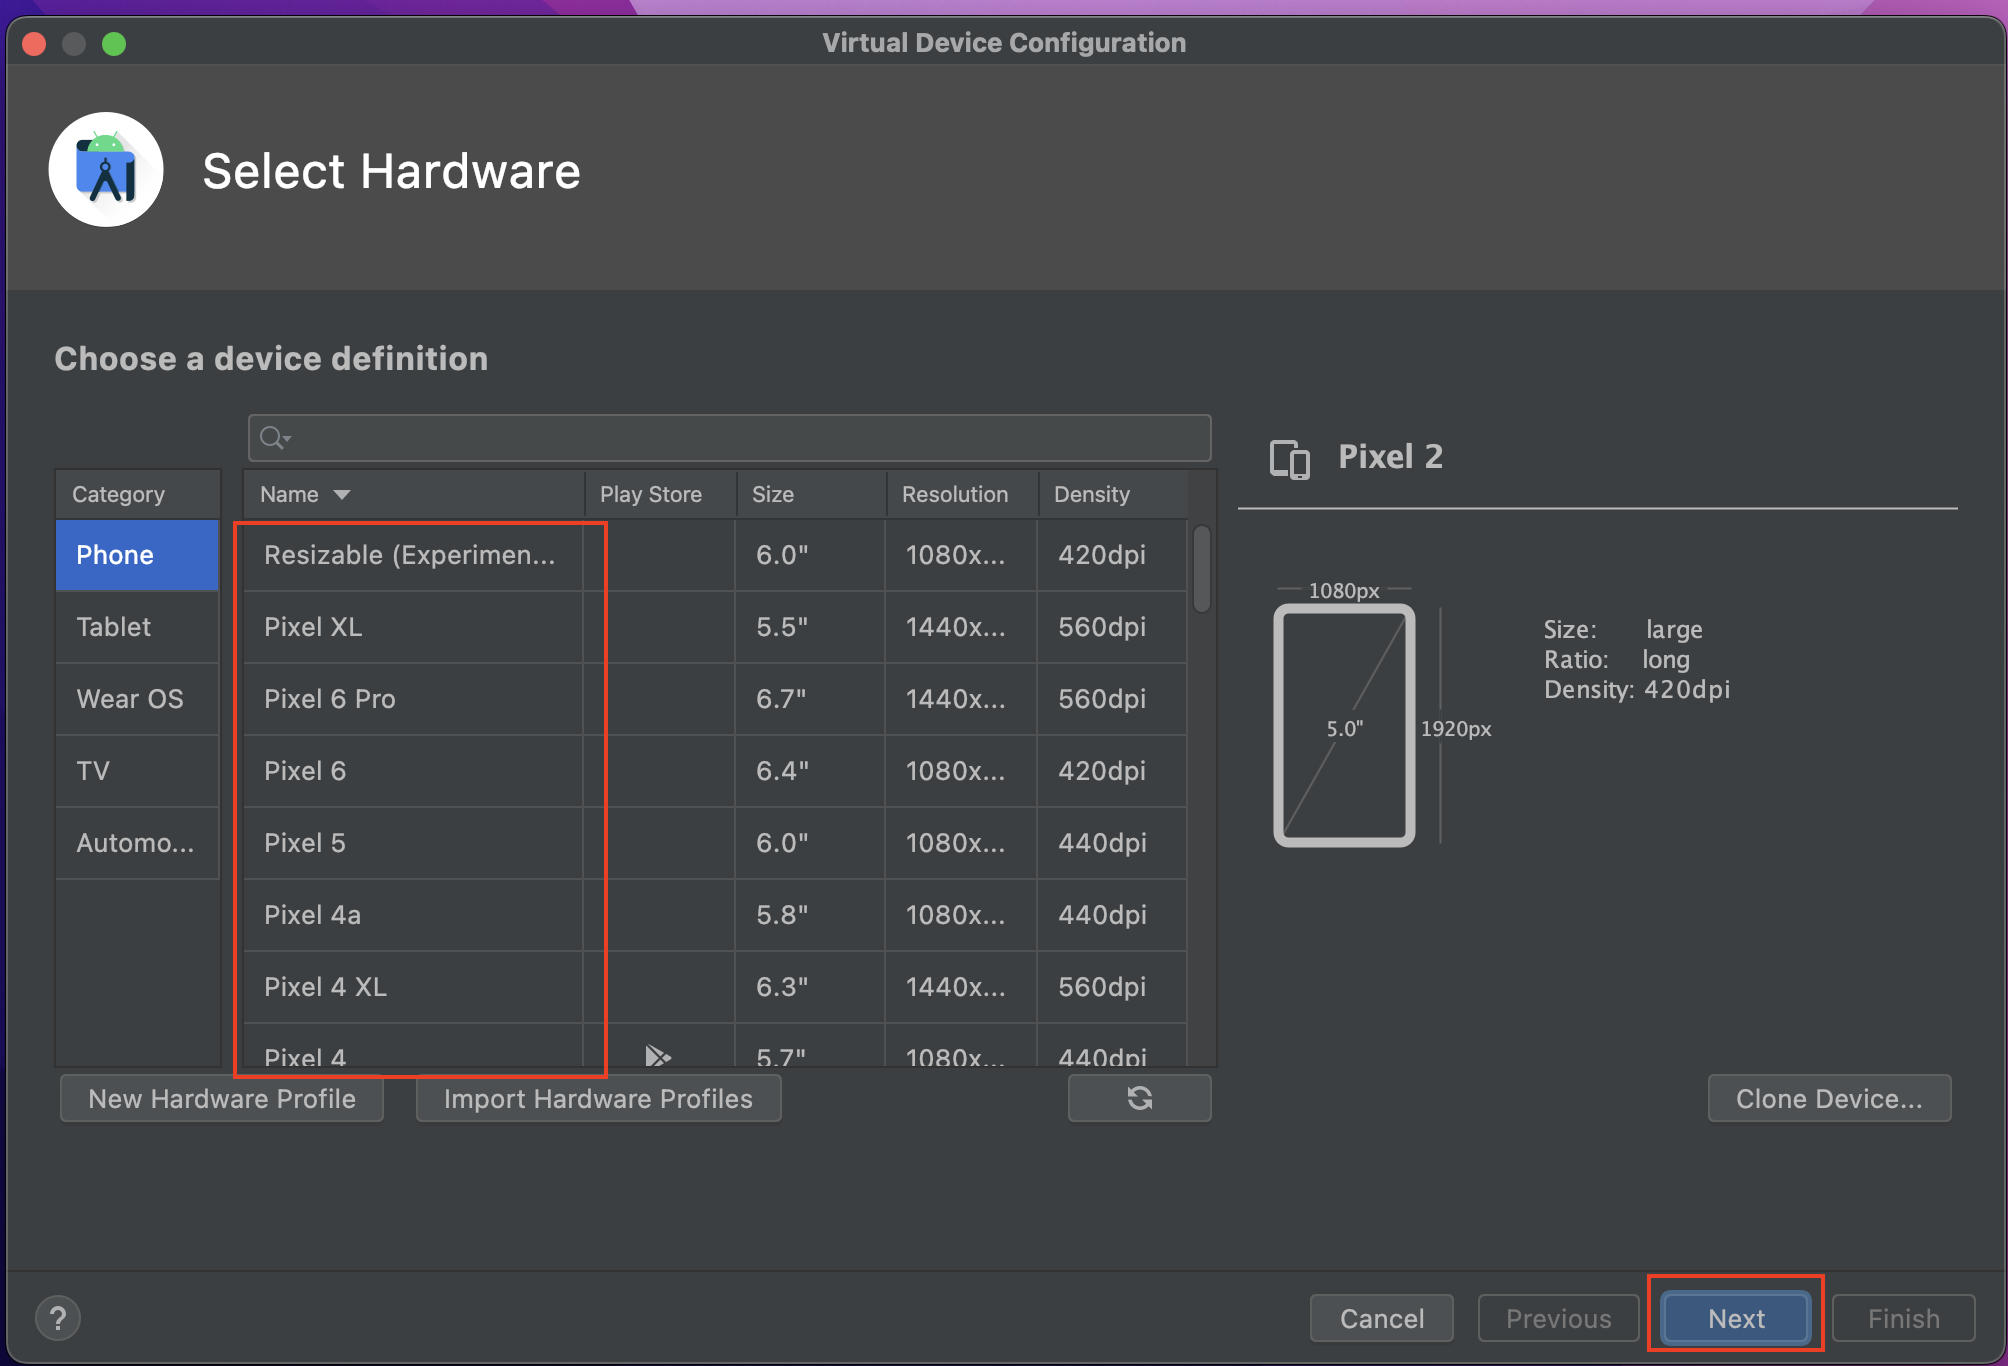Click the help question mark icon

point(58,1318)
